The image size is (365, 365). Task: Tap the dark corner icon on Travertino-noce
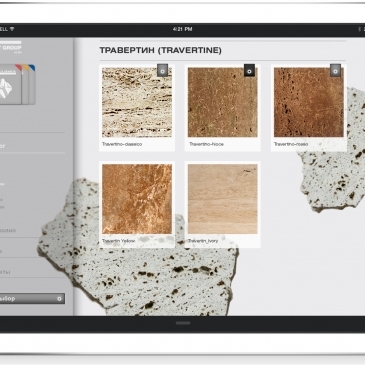(x=249, y=70)
